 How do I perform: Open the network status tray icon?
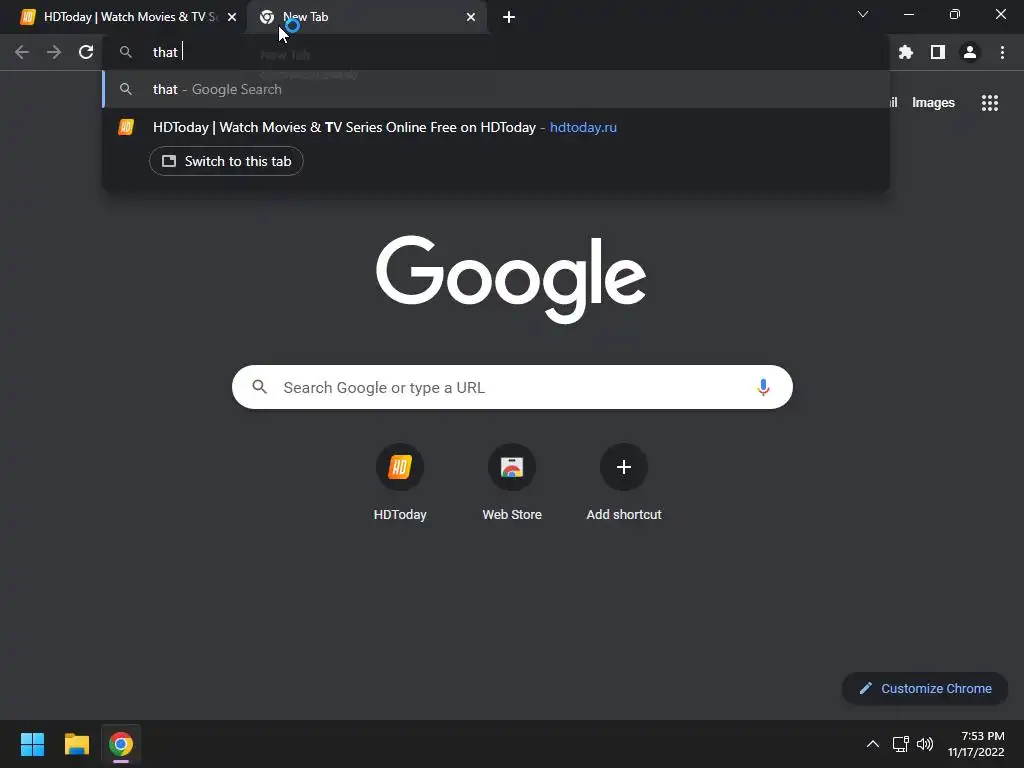pyautogui.click(x=901, y=744)
